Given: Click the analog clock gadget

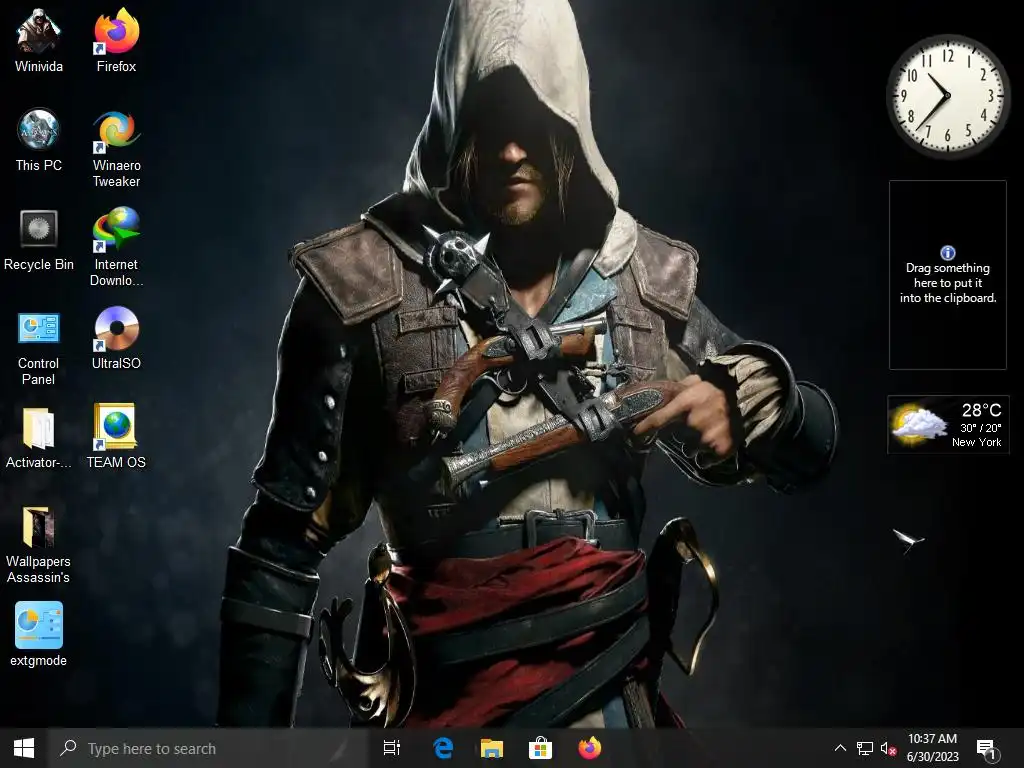Looking at the screenshot, I should (948, 95).
